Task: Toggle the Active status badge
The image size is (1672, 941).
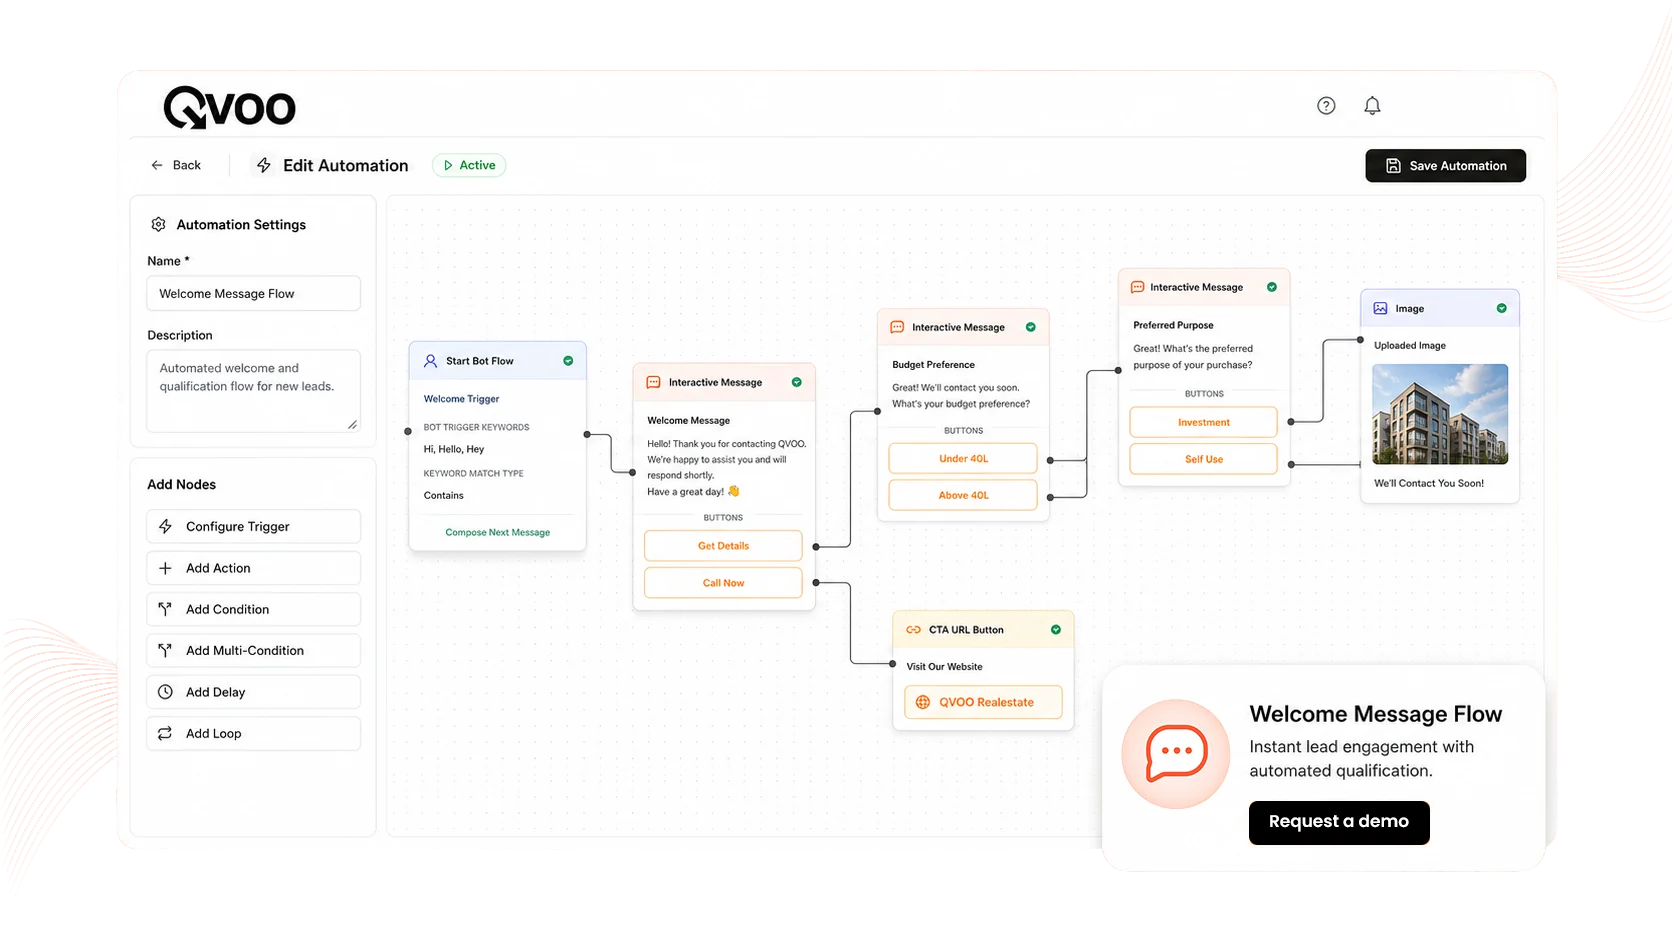Action: 469,165
